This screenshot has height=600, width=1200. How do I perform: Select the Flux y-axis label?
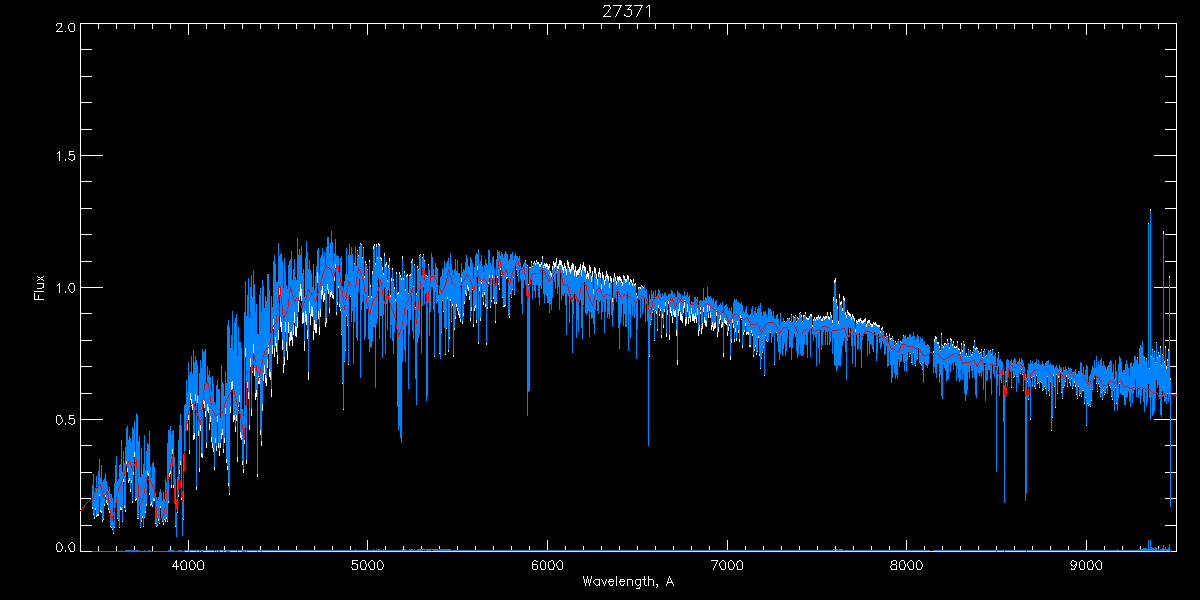40,287
